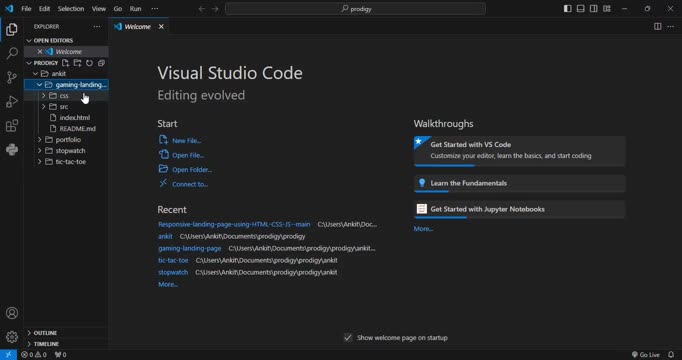Click the Open Folder... link
Viewport: 682px width, 360px height.
[192, 170]
